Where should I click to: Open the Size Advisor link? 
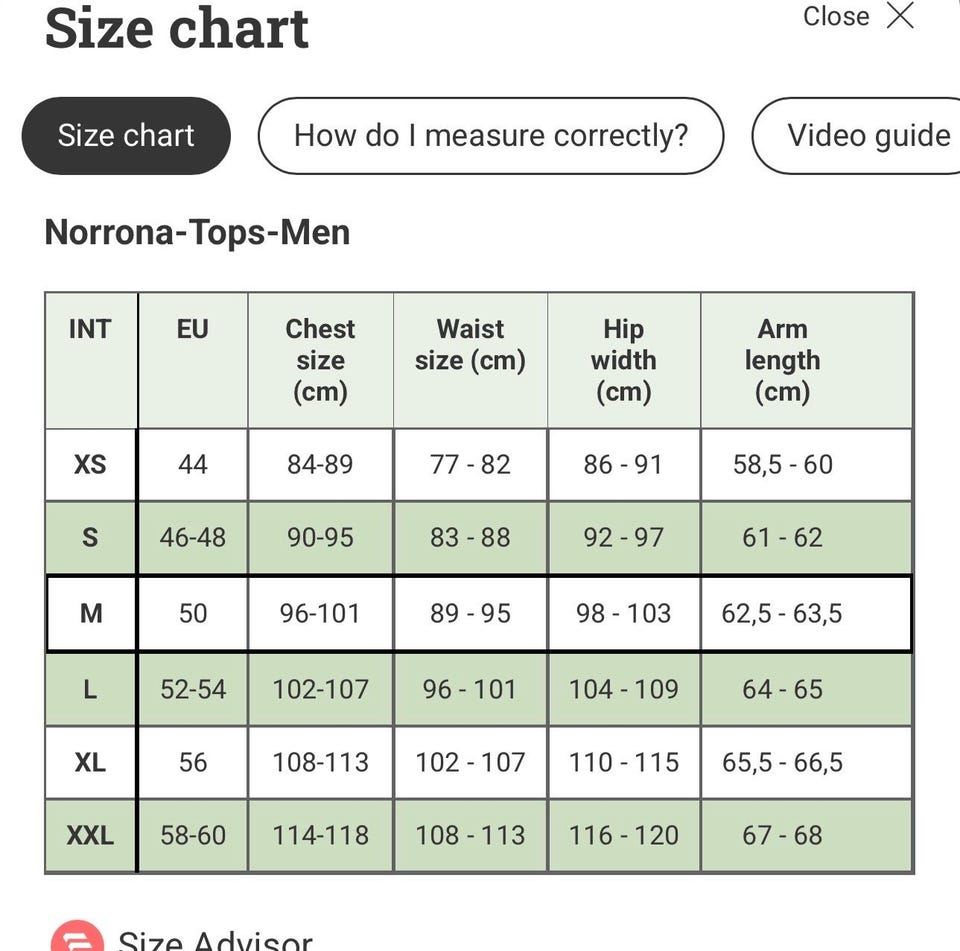215,940
